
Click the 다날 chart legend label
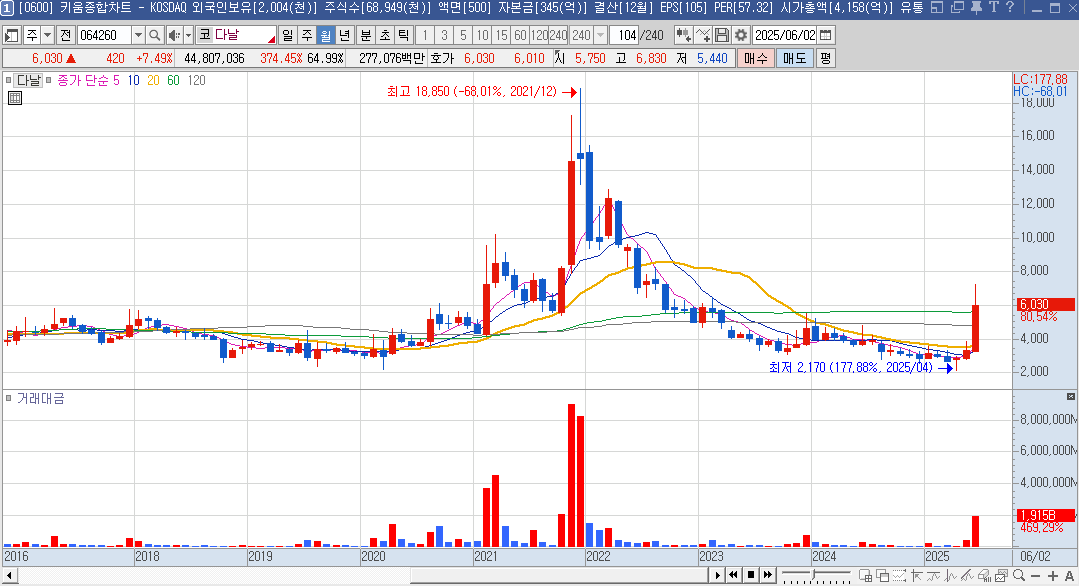[29, 80]
